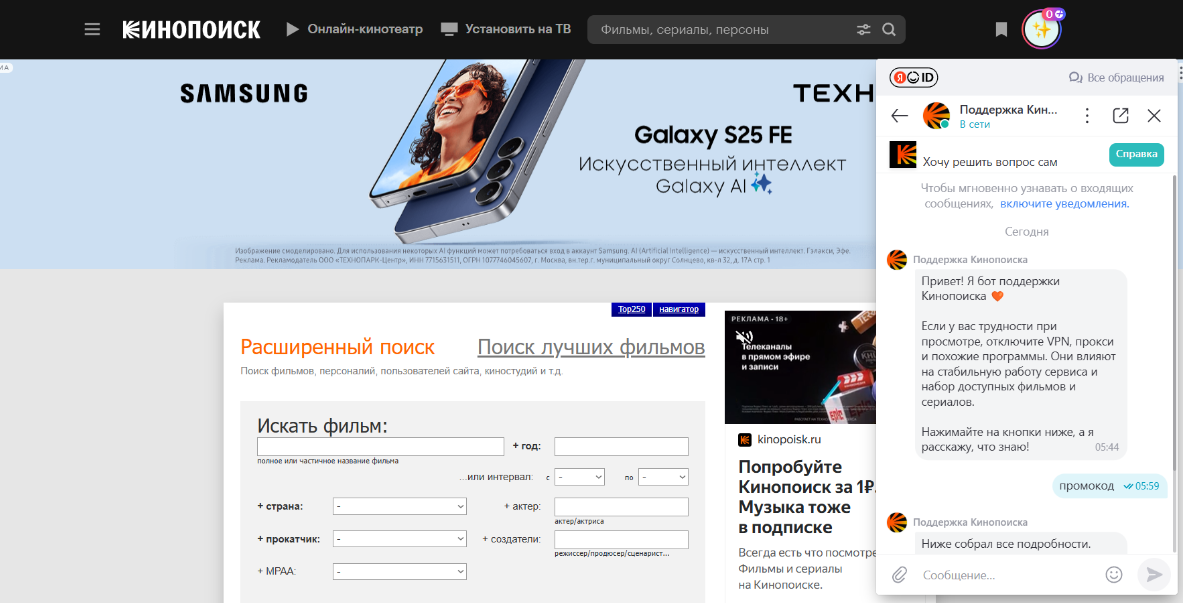Expand the year interval 'с' dropdown

click(579, 477)
